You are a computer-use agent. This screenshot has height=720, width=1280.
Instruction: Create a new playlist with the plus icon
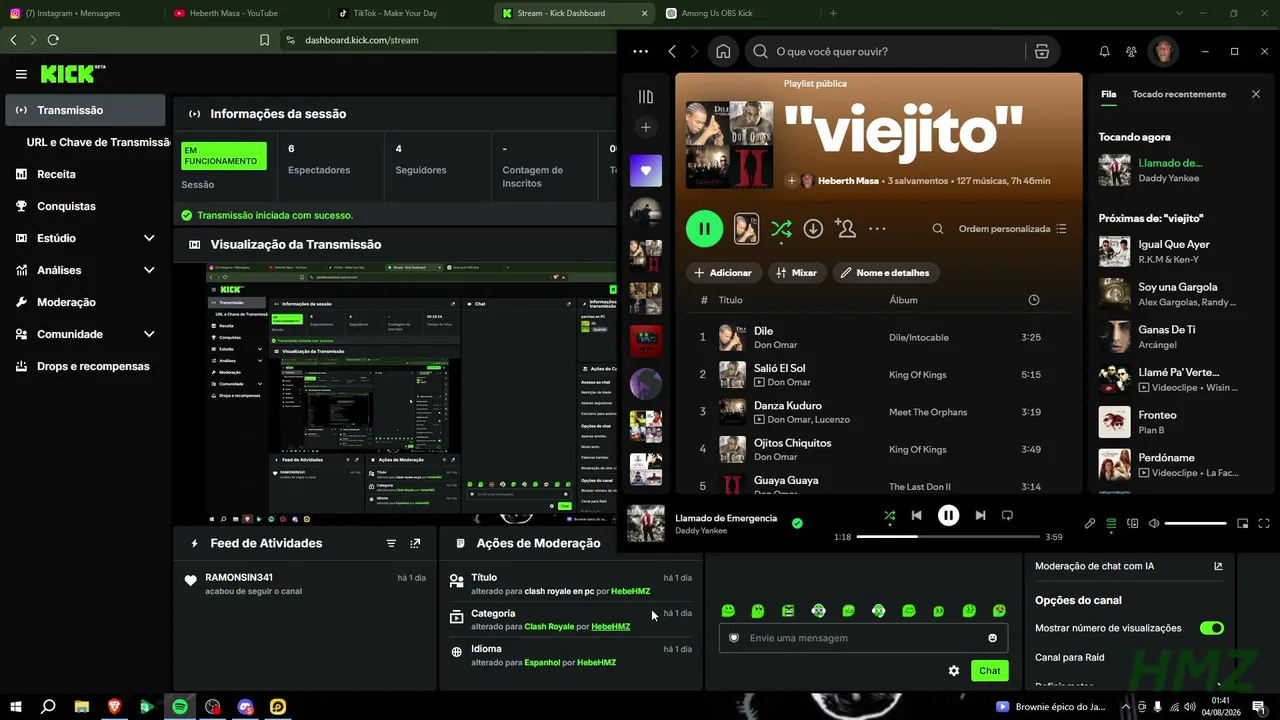(x=646, y=127)
